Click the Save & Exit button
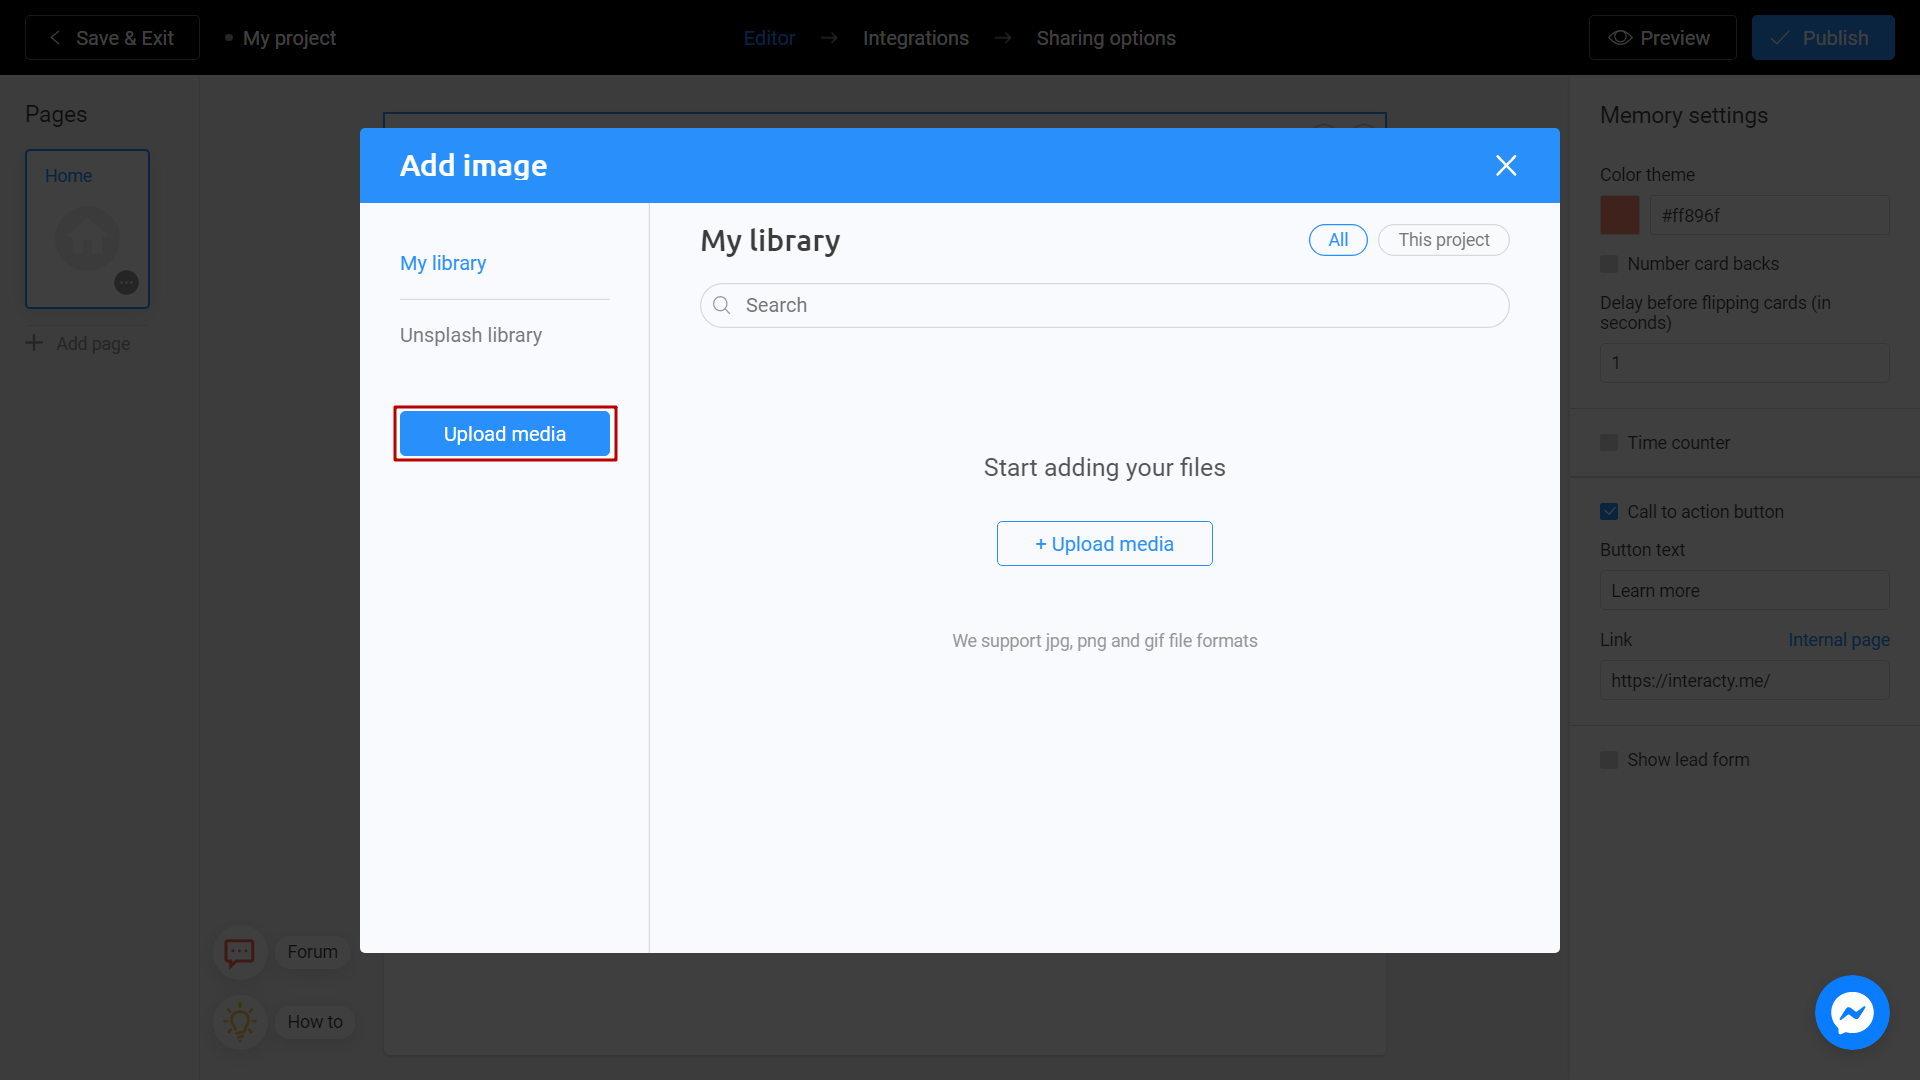This screenshot has width=1920, height=1080. (112, 37)
